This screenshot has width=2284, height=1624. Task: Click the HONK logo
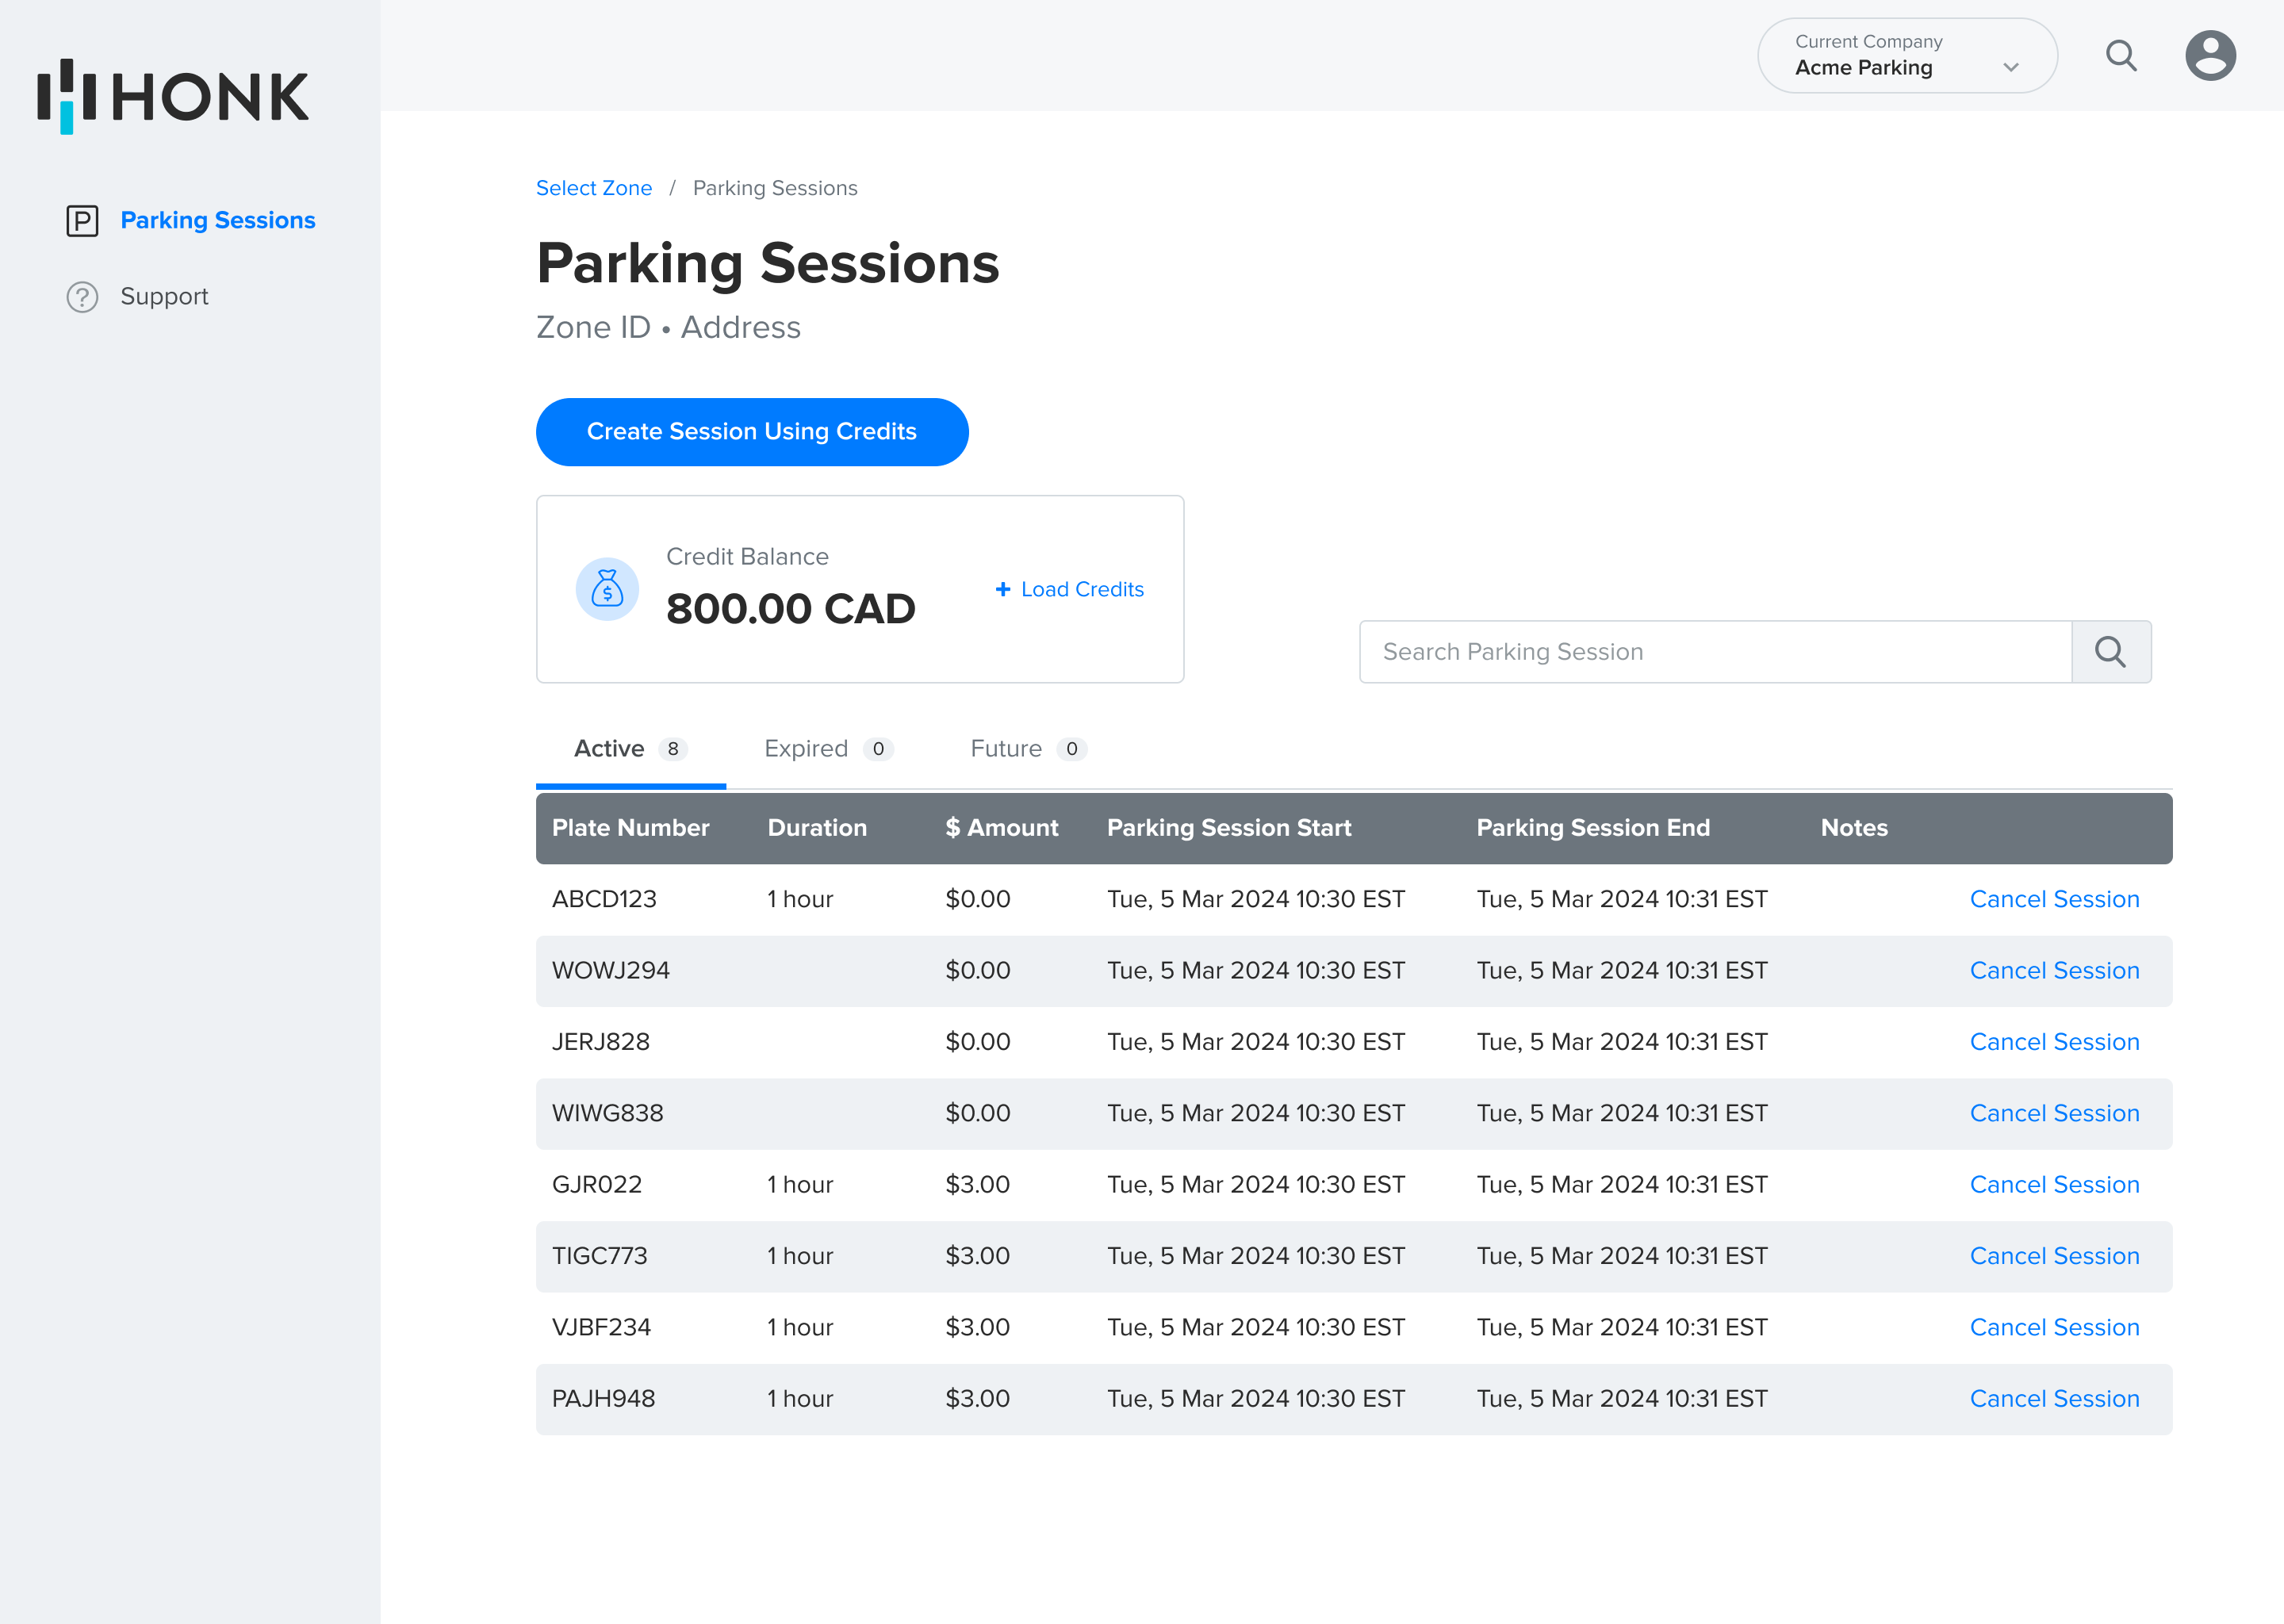tap(173, 96)
